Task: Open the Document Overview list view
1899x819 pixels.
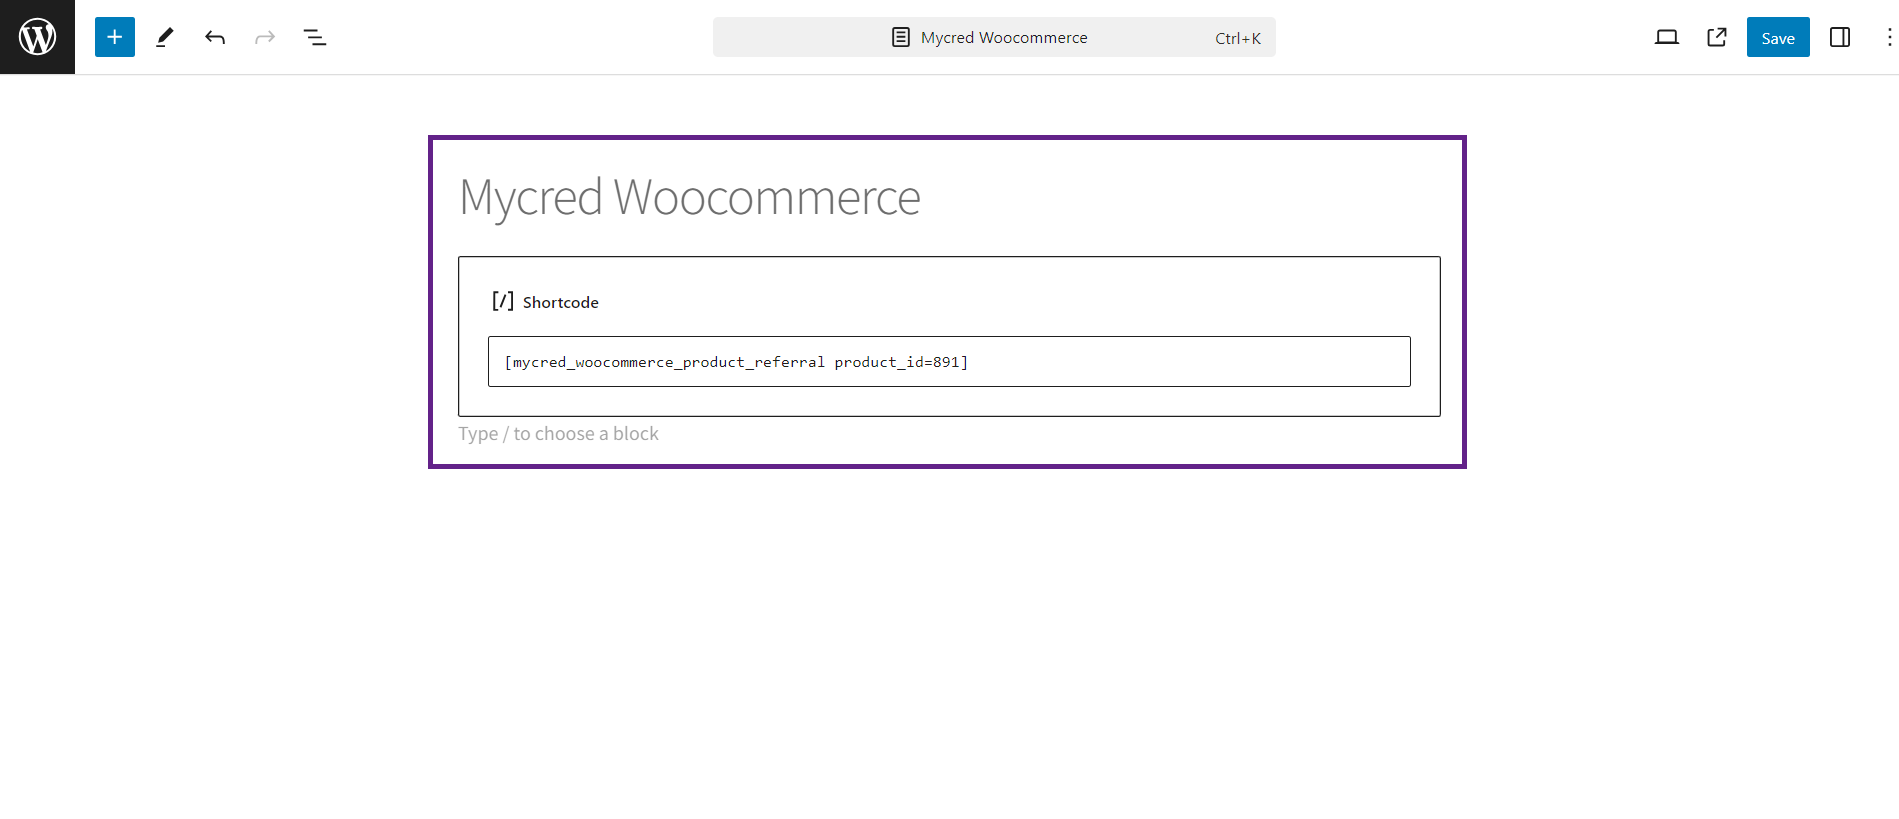Action: pyautogui.click(x=315, y=37)
